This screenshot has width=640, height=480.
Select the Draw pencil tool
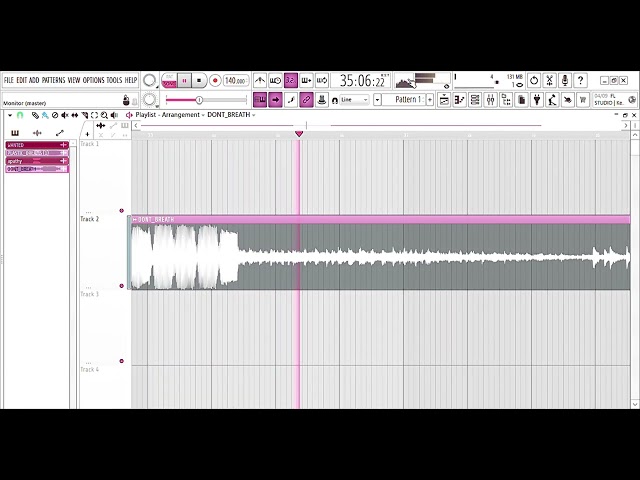[x=36, y=116]
